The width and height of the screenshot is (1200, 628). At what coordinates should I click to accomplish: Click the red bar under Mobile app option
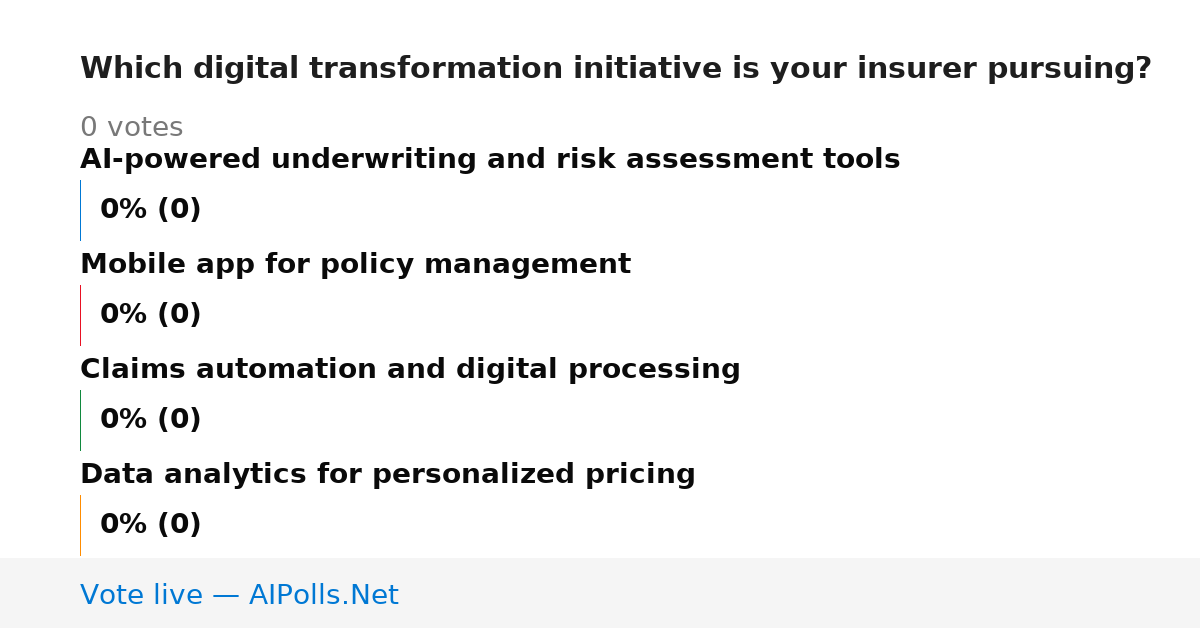[x=80, y=315]
